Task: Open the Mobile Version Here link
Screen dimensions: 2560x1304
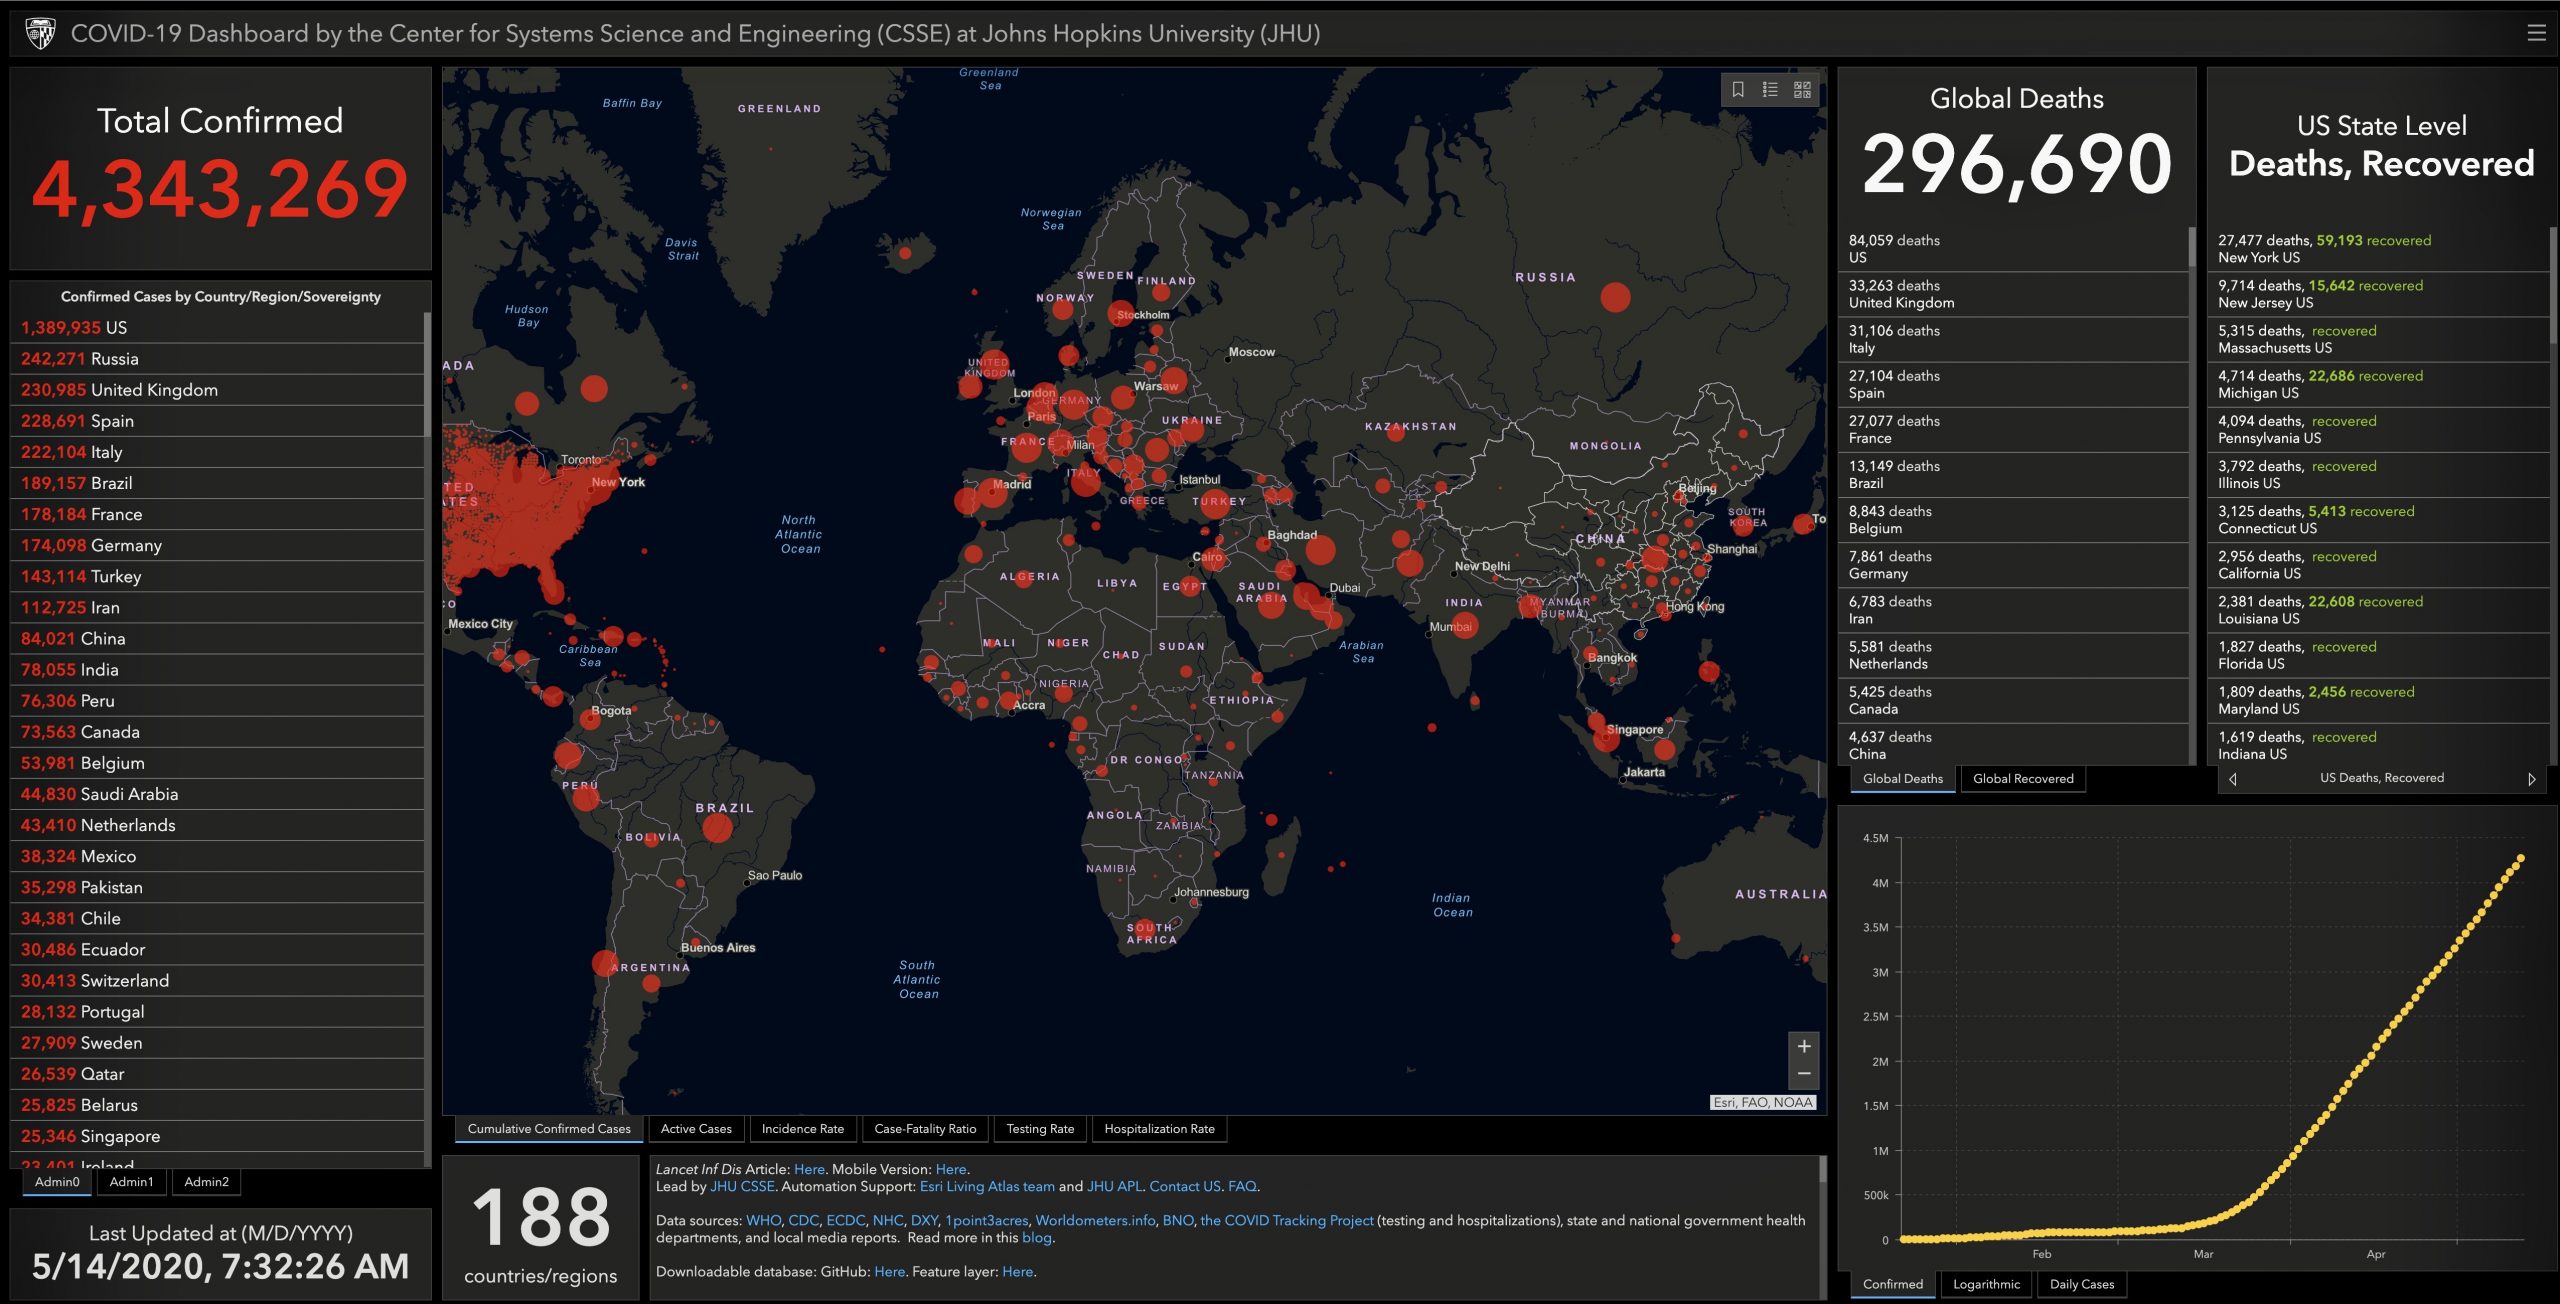Action: pyautogui.click(x=951, y=1169)
